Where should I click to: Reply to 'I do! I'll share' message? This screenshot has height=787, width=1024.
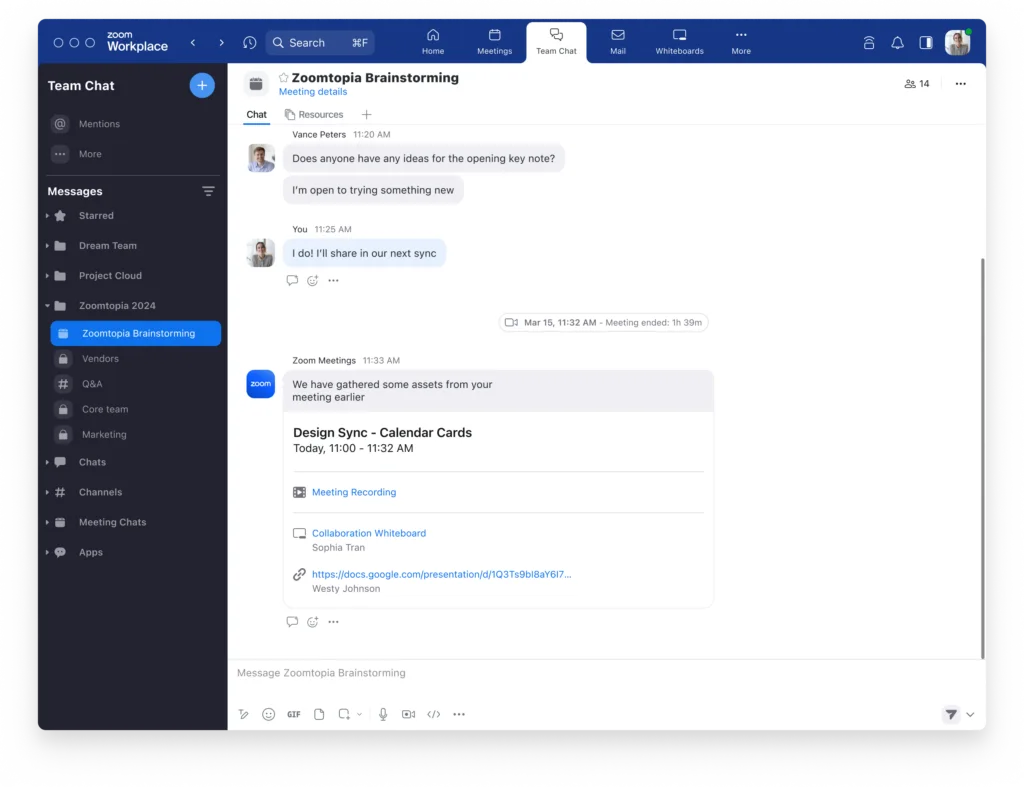point(292,280)
